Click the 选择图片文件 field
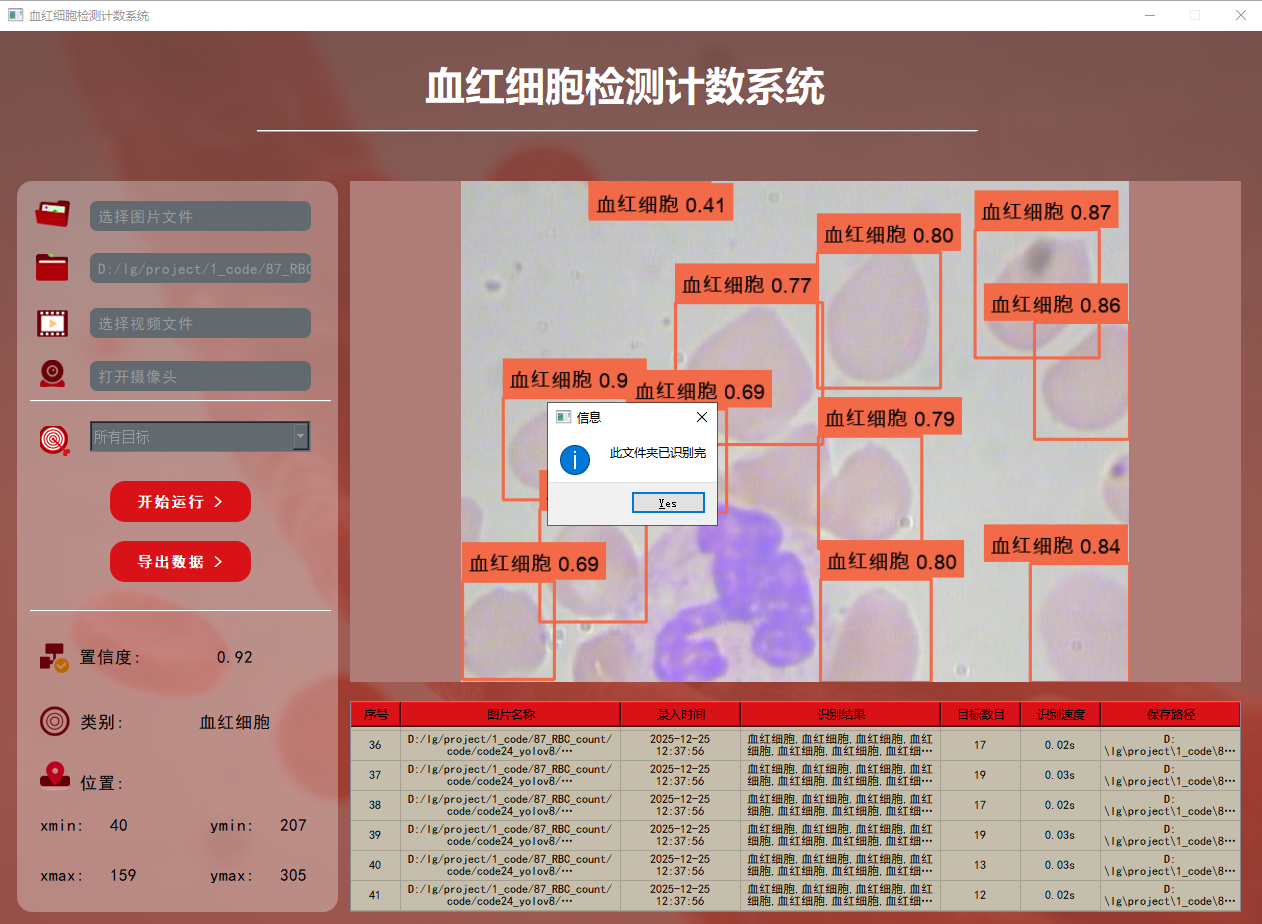This screenshot has height=924, width=1262. click(x=200, y=216)
